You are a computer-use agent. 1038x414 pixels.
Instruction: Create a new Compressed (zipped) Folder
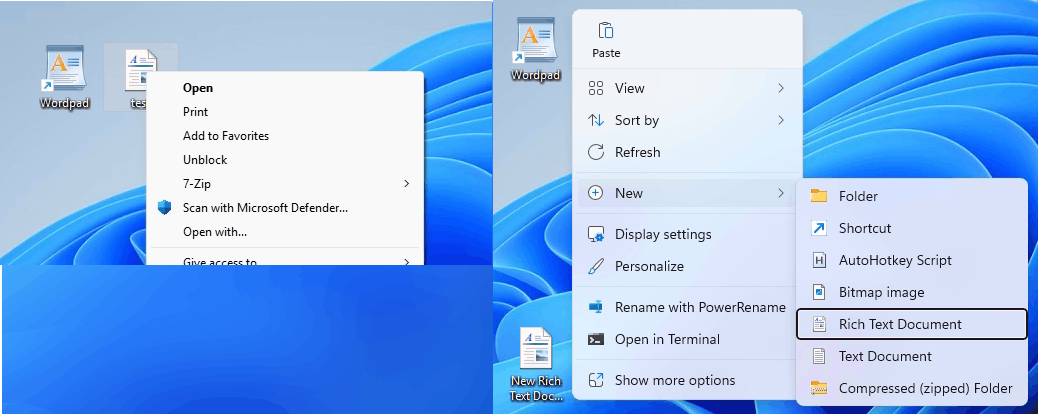click(925, 388)
